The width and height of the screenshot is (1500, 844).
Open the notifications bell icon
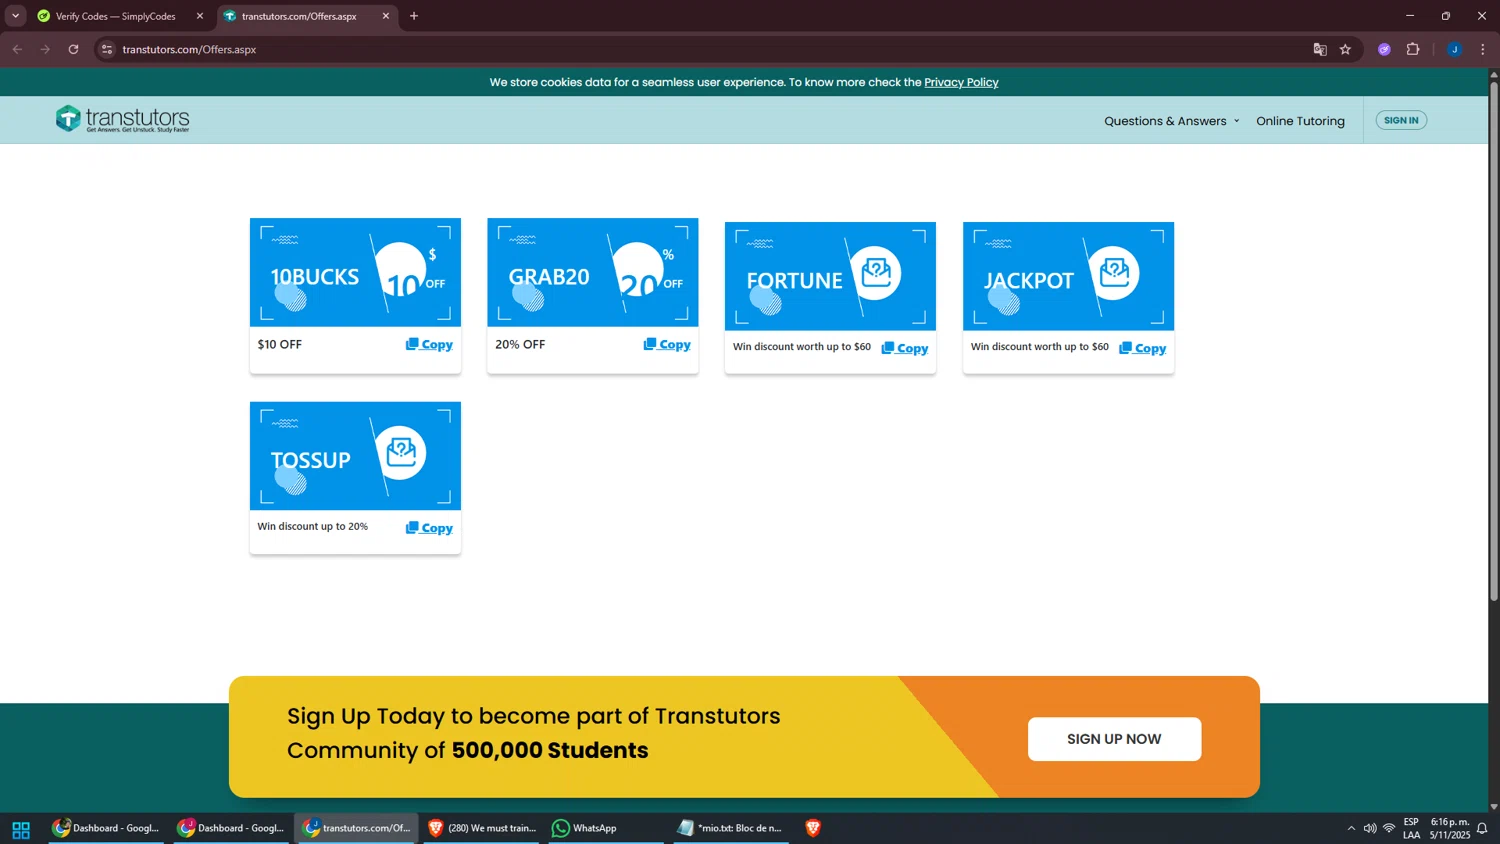(1482, 828)
